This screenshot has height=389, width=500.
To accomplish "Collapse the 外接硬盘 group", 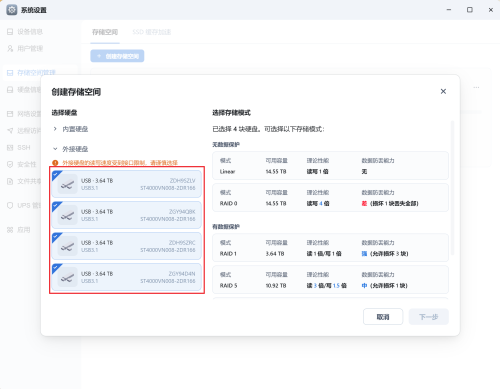I will coord(70,149).
